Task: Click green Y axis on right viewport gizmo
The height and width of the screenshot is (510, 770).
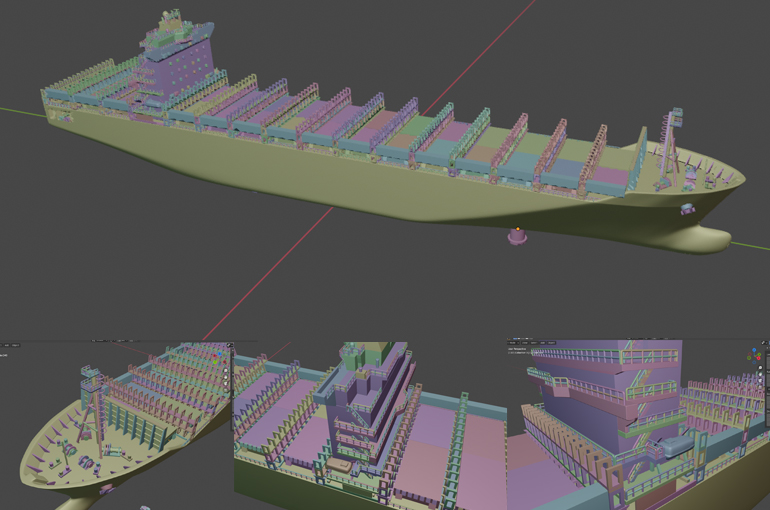Action: pos(759,354)
